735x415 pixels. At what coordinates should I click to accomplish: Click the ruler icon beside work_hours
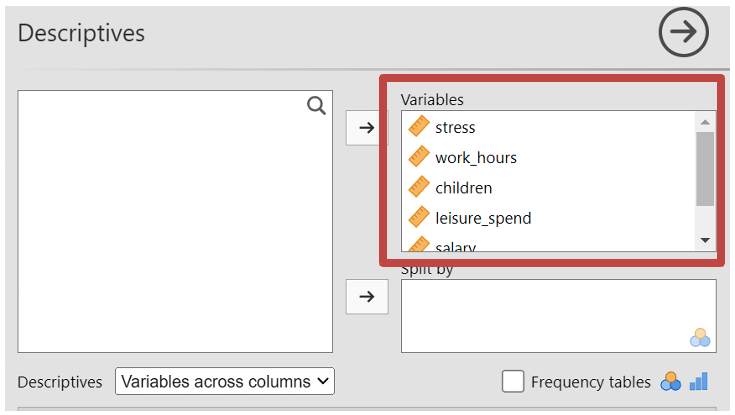point(418,157)
